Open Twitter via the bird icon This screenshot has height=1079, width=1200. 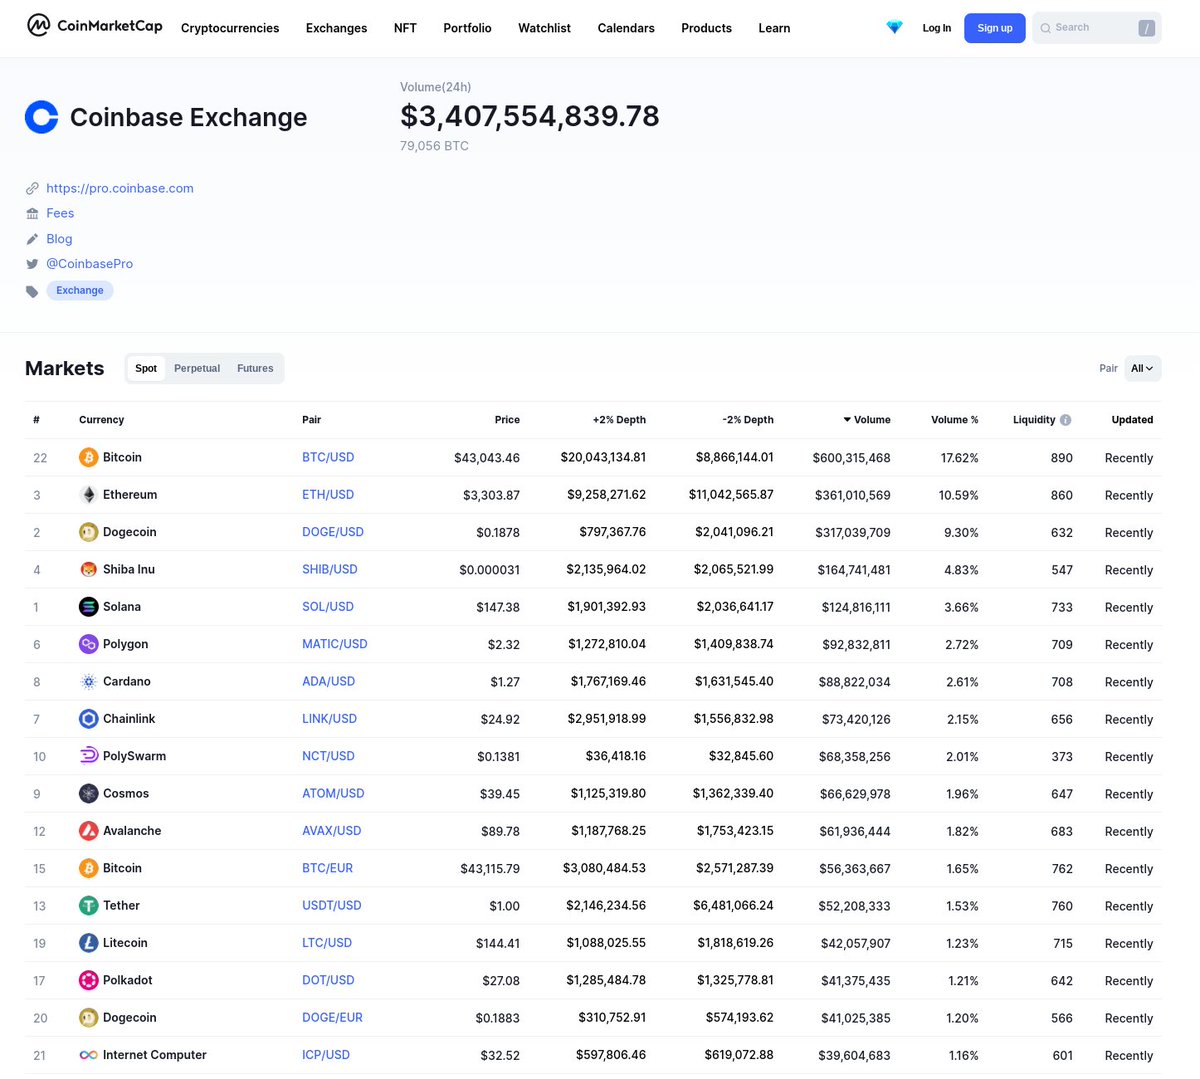(x=32, y=263)
